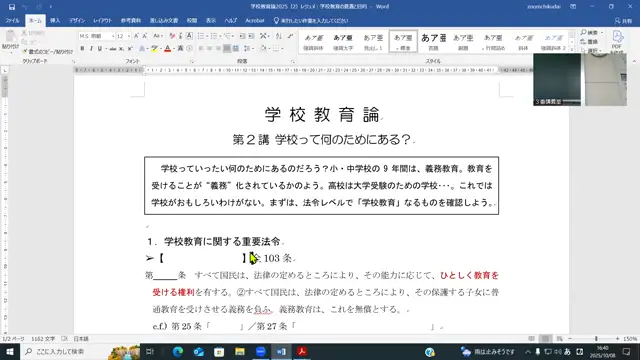Insert enclosed character (circled character) icon
This screenshot has height=360, width=640.
(x=189, y=49)
